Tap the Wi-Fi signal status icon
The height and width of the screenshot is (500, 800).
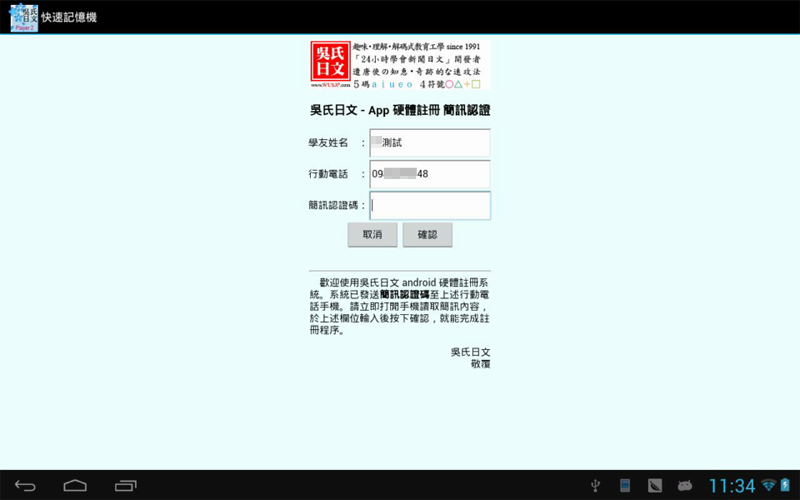(768, 485)
